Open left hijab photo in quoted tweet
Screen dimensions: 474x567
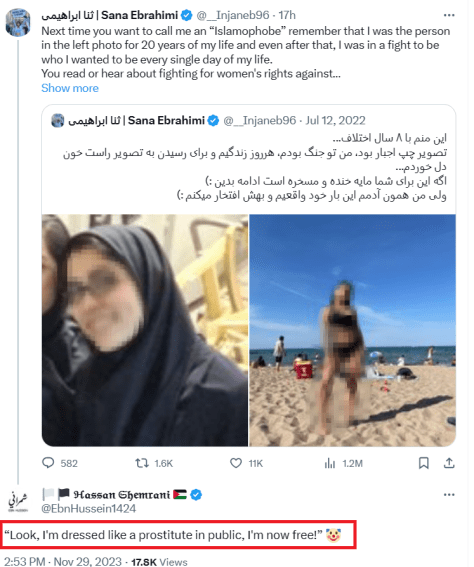point(145,330)
